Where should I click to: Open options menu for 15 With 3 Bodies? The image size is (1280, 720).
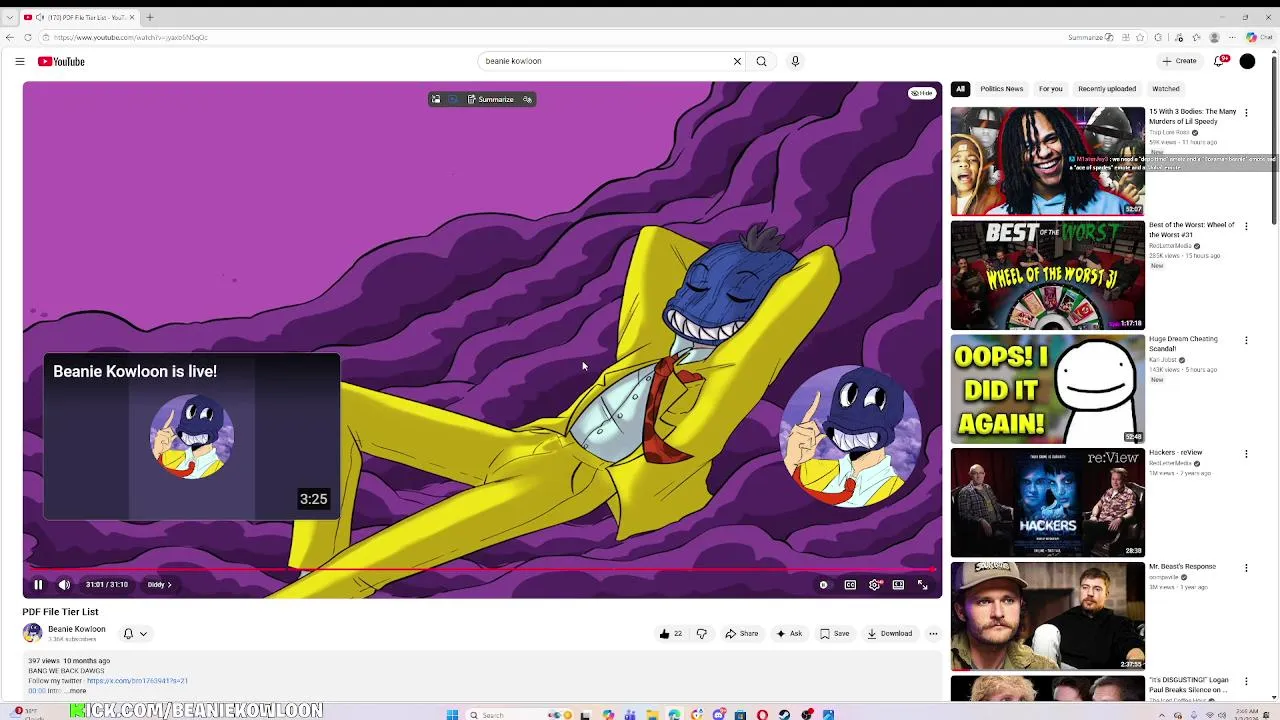click(1246, 113)
